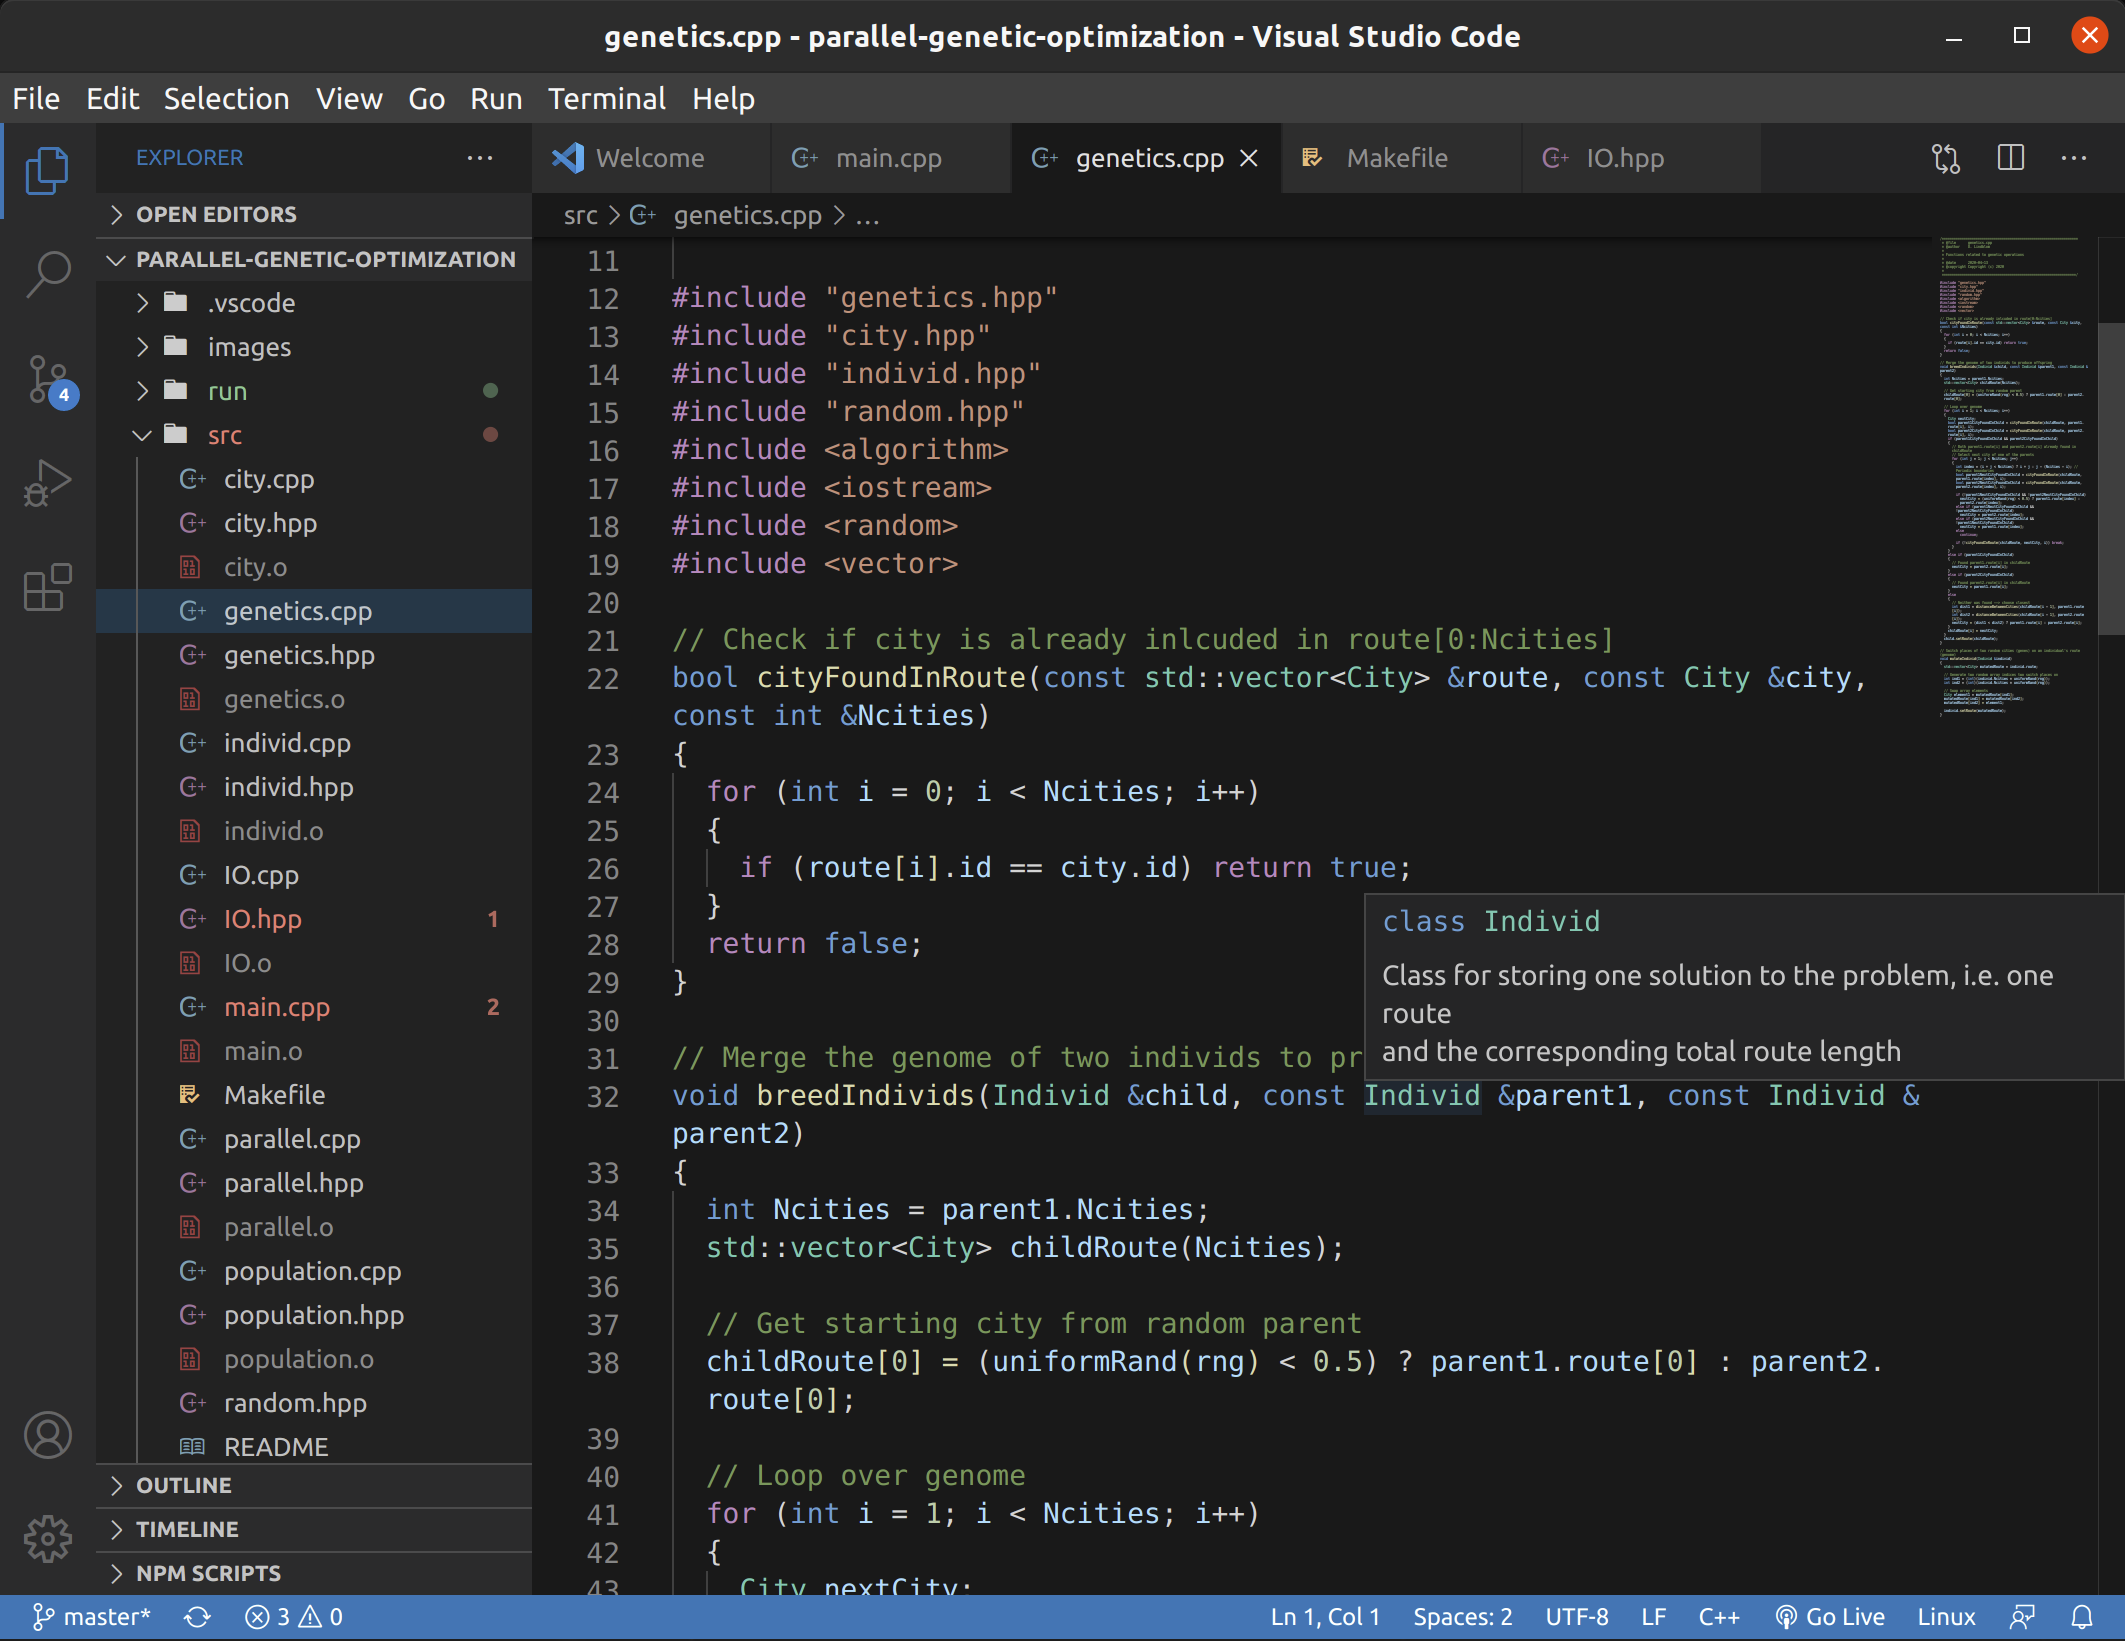Open Source Control view with badge

pyautogui.click(x=48, y=379)
